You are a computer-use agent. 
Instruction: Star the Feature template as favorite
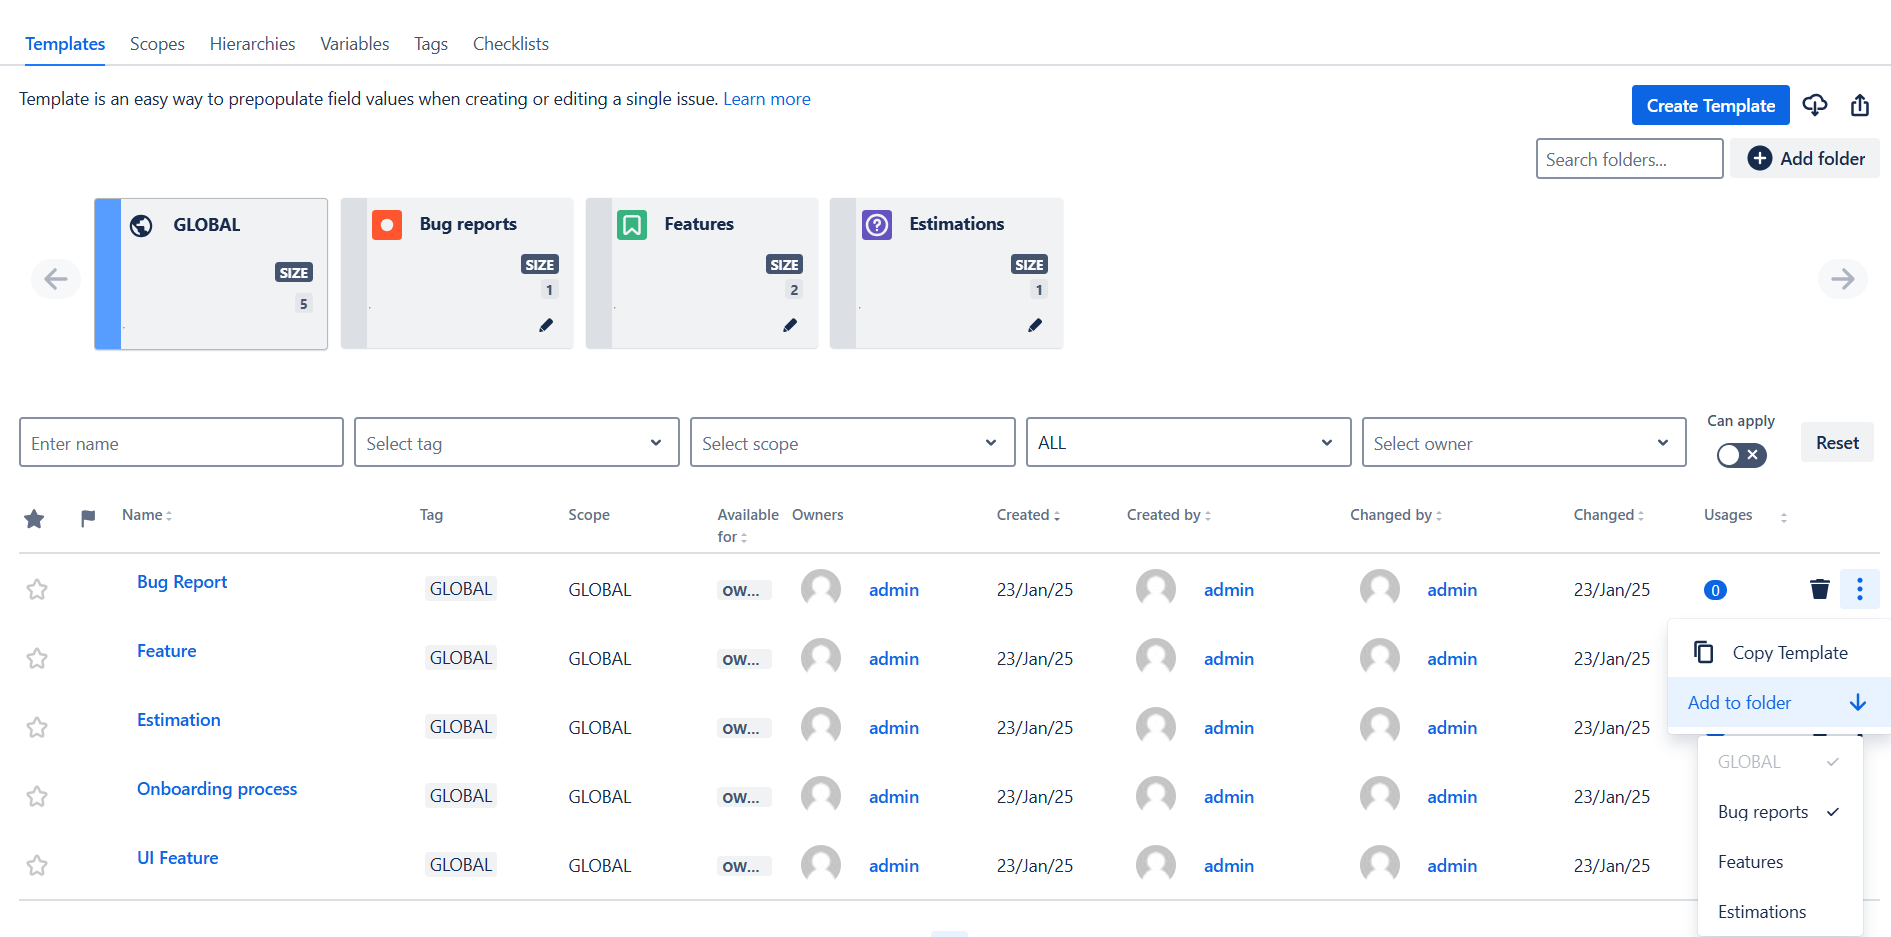click(37, 658)
